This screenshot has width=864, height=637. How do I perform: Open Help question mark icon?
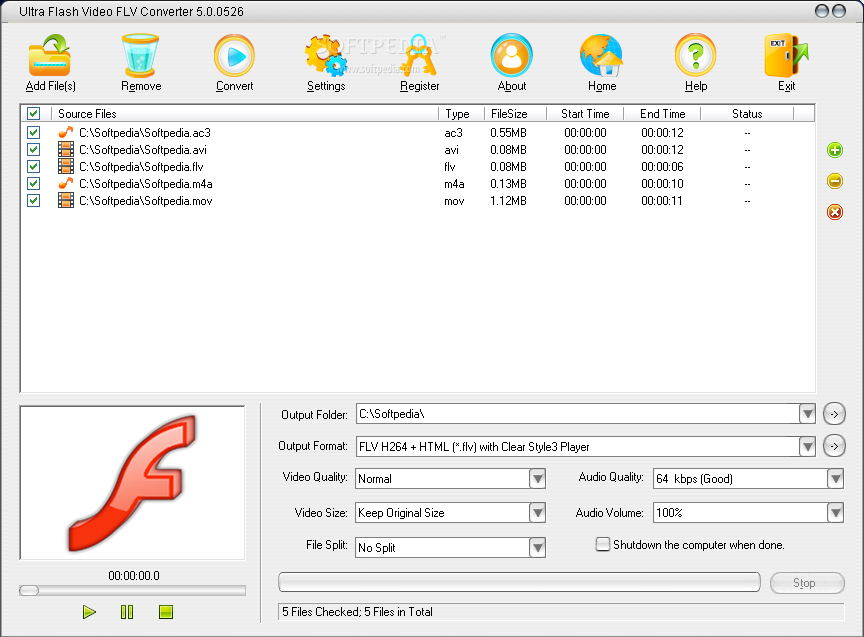click(695, 55)
